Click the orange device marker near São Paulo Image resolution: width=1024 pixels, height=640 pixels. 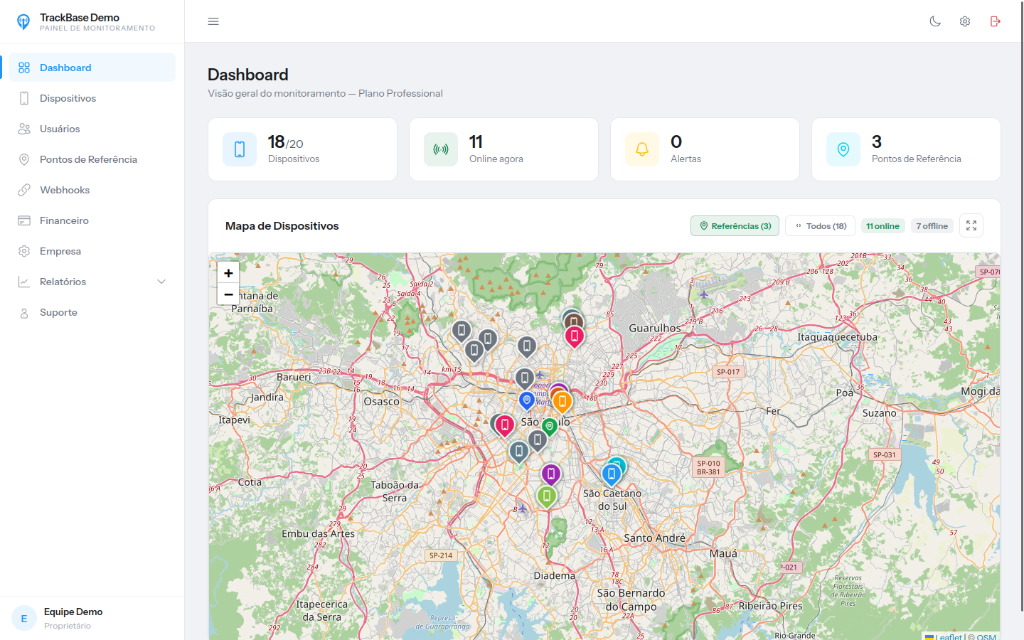point(562,402)
